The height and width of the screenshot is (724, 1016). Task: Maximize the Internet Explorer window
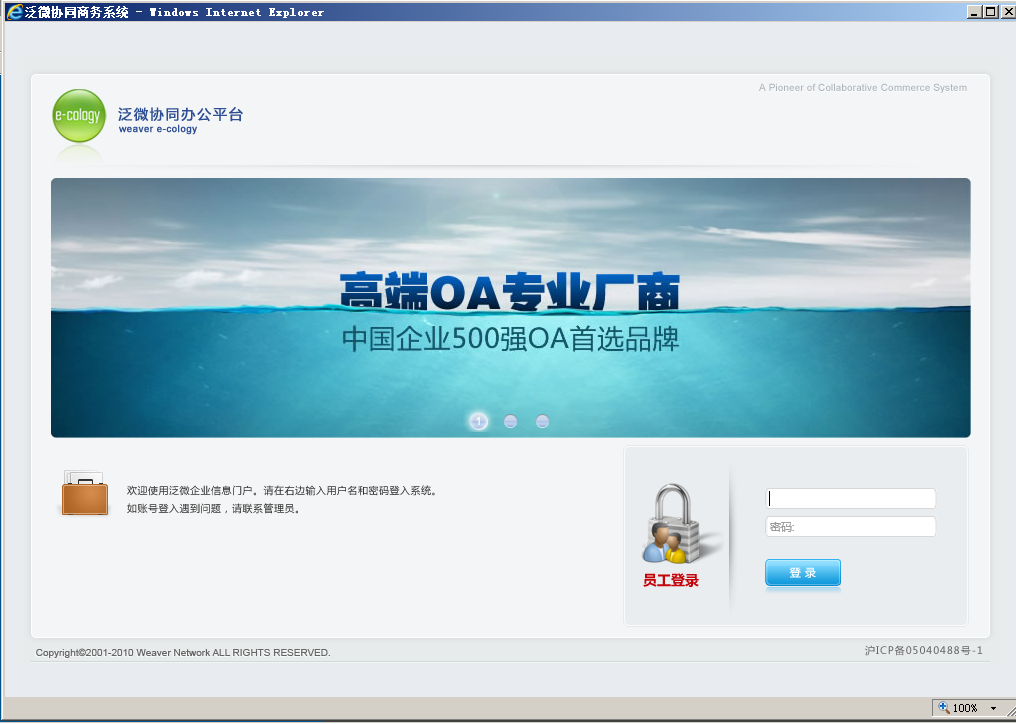click(x=991, y=12)
